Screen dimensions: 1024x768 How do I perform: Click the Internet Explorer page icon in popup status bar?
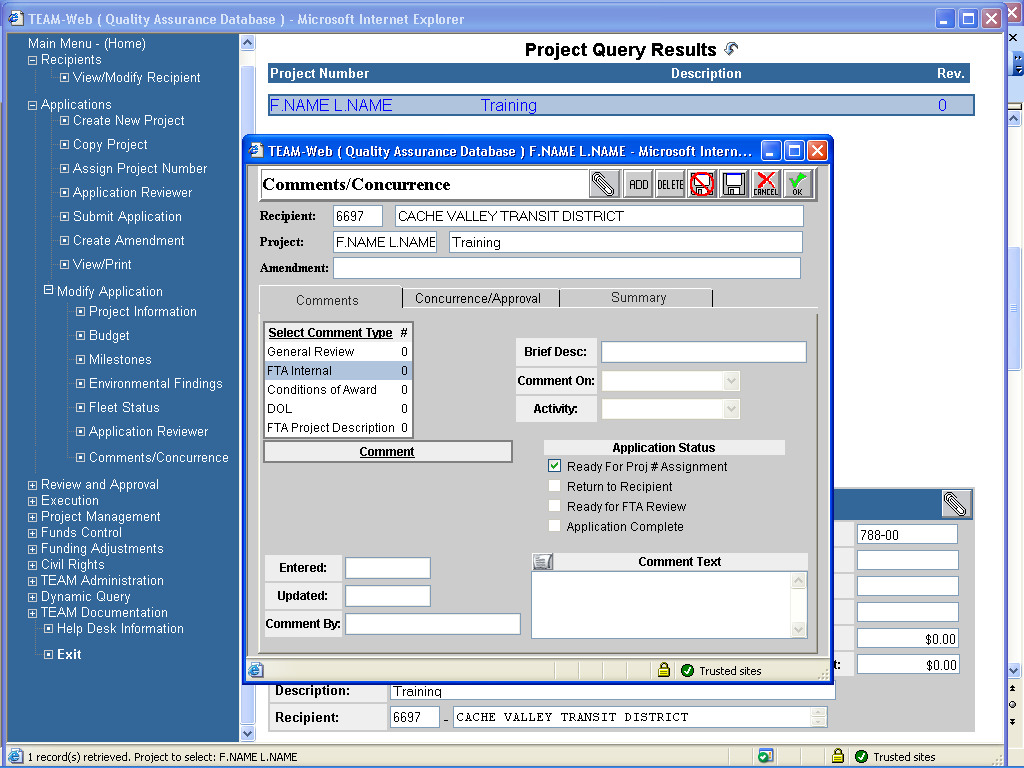(x=256, y=670)
